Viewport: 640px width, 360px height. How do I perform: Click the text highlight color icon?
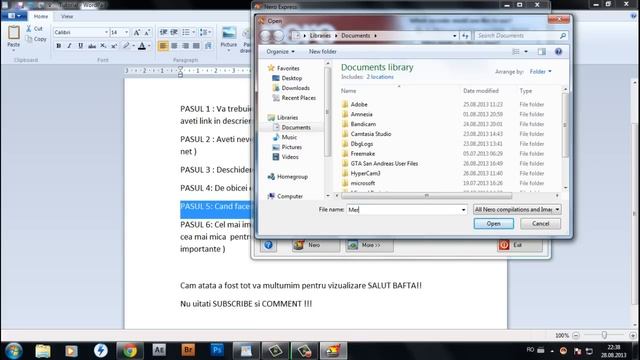point(126,46)
